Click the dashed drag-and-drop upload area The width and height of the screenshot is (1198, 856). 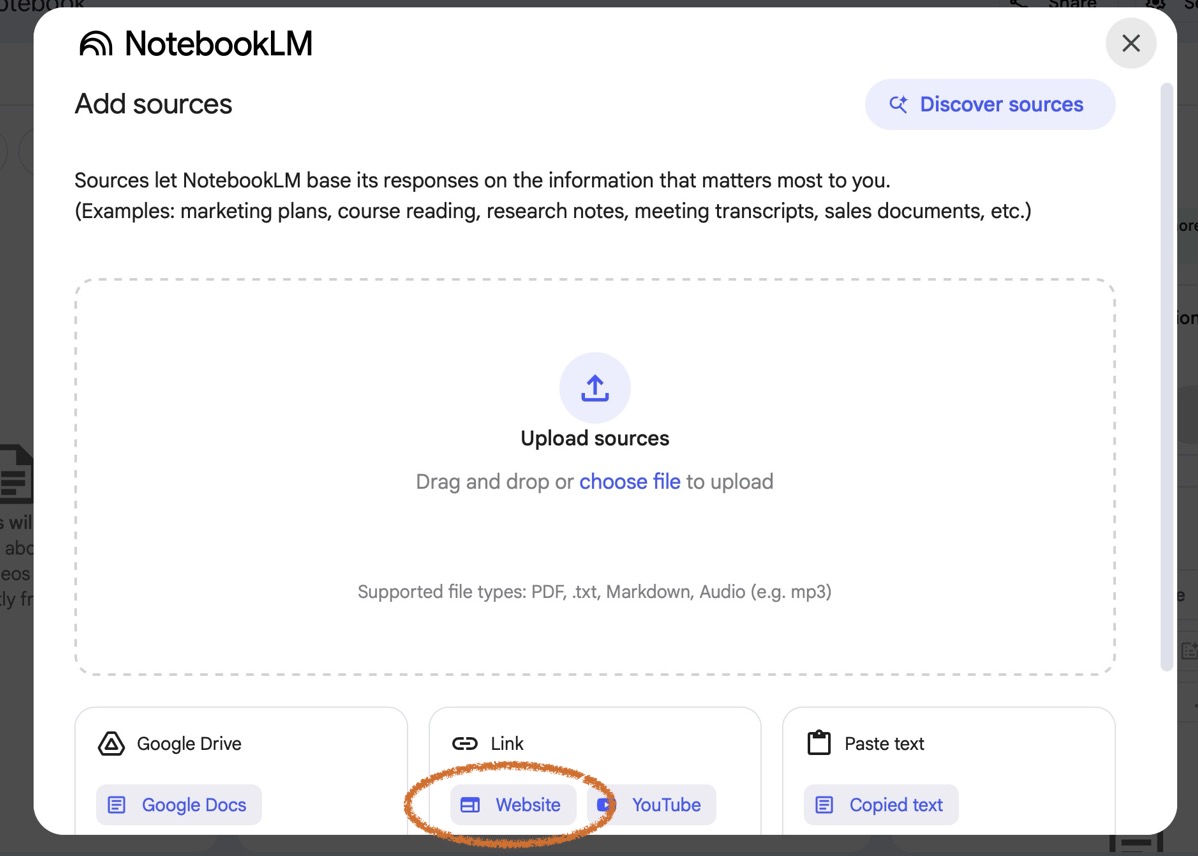pos(594,477)
